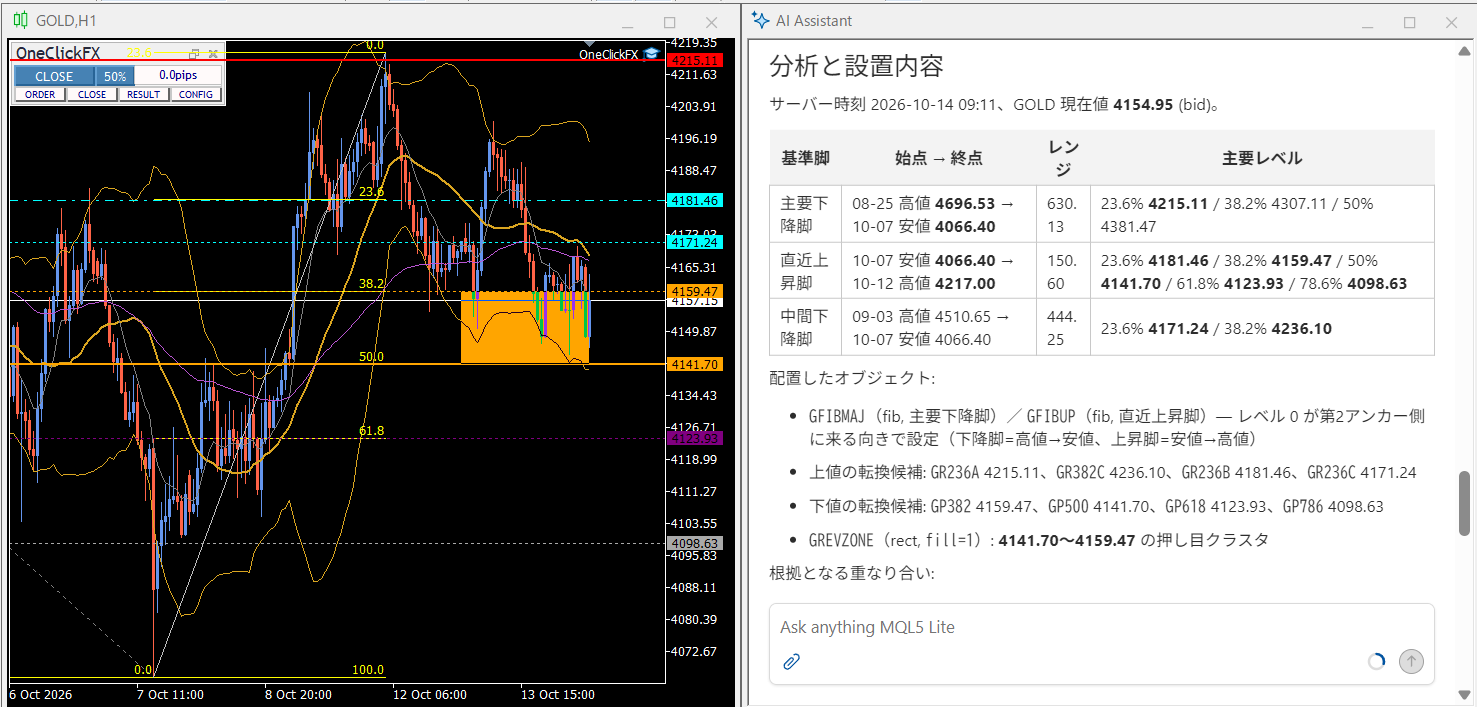Maximize the GOLD,H1 chart window
This screenshot has width=1477, height=707.
click(x=670, y=22)
